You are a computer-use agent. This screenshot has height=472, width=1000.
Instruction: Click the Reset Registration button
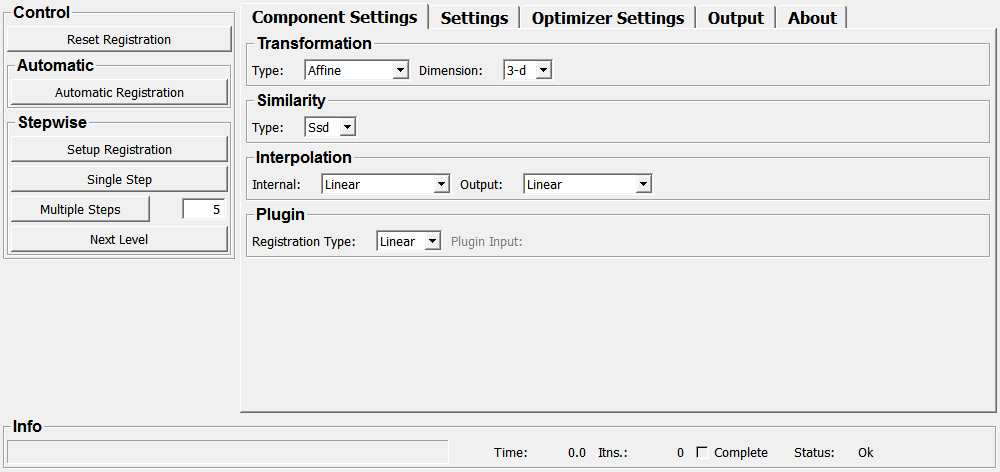coord(119,40)
